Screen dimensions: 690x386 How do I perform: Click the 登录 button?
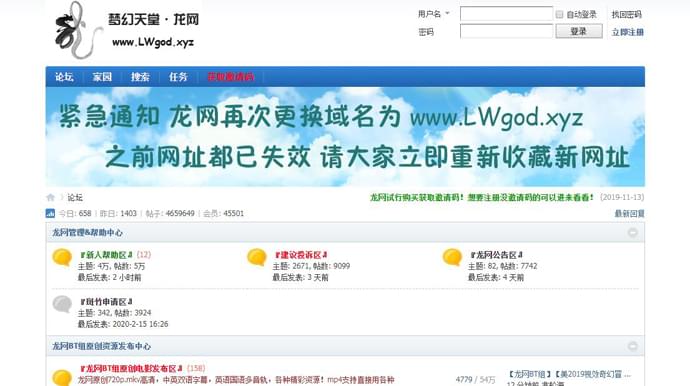(579, 31)
